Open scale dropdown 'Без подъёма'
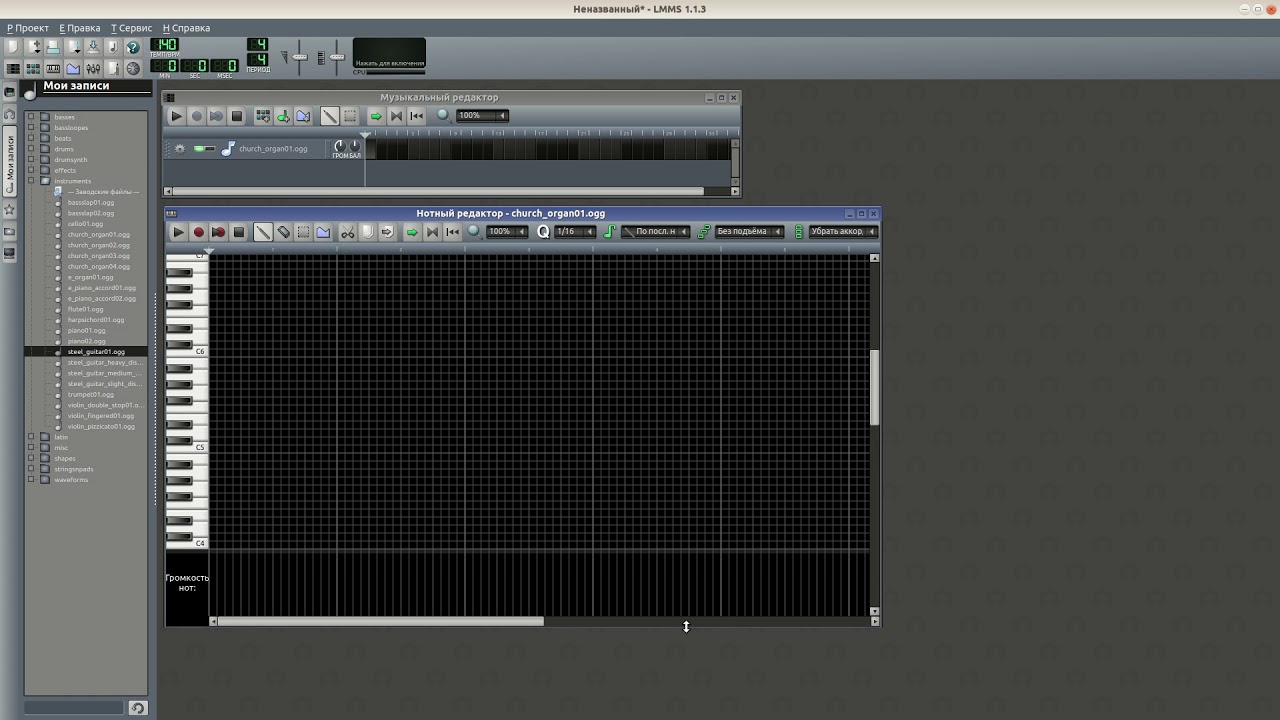 click(749, 232)
